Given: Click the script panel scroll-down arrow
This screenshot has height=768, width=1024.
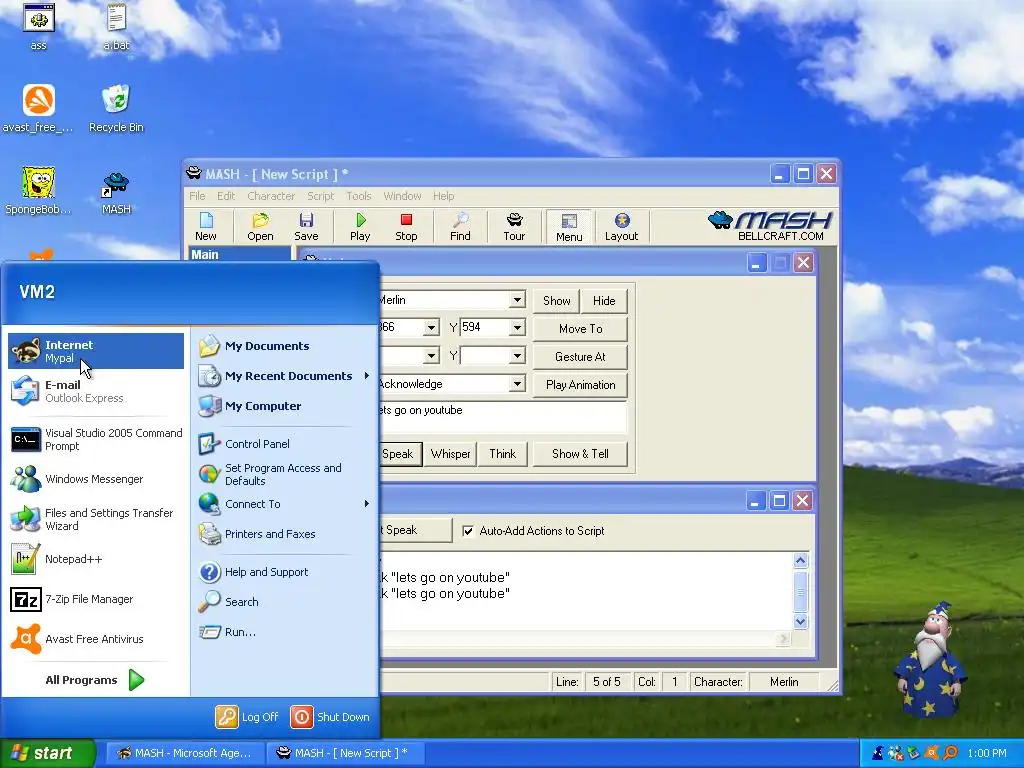Looking at the screenshot, I should (801, 622).
